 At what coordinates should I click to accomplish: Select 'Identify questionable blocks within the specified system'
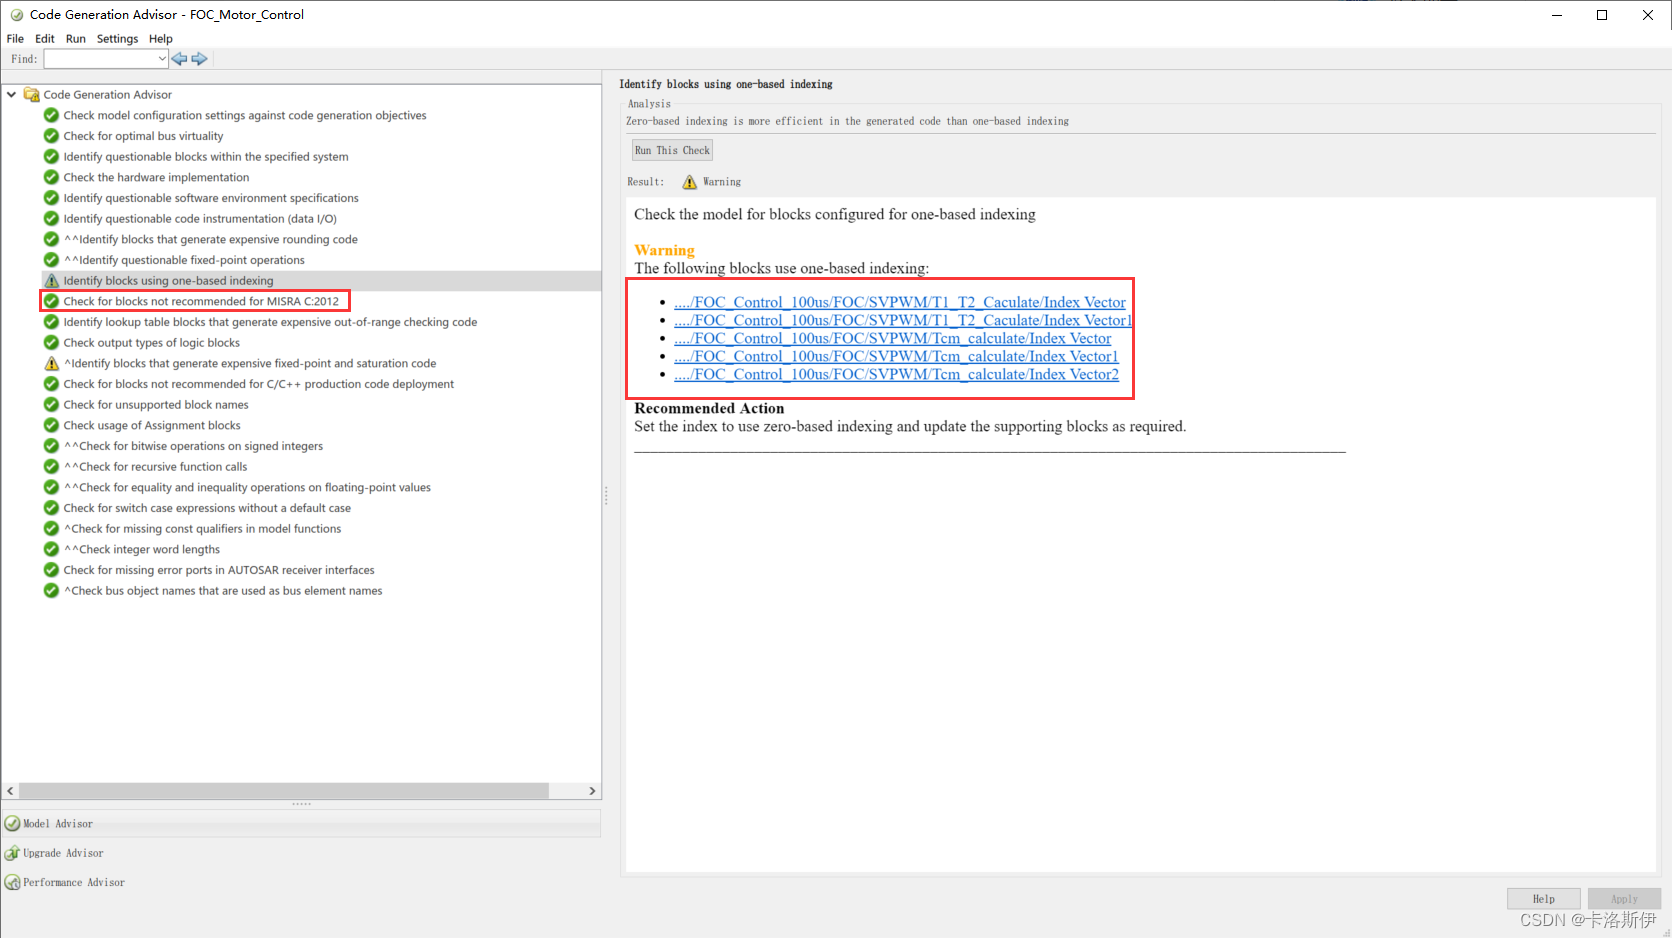pos(206,157)
